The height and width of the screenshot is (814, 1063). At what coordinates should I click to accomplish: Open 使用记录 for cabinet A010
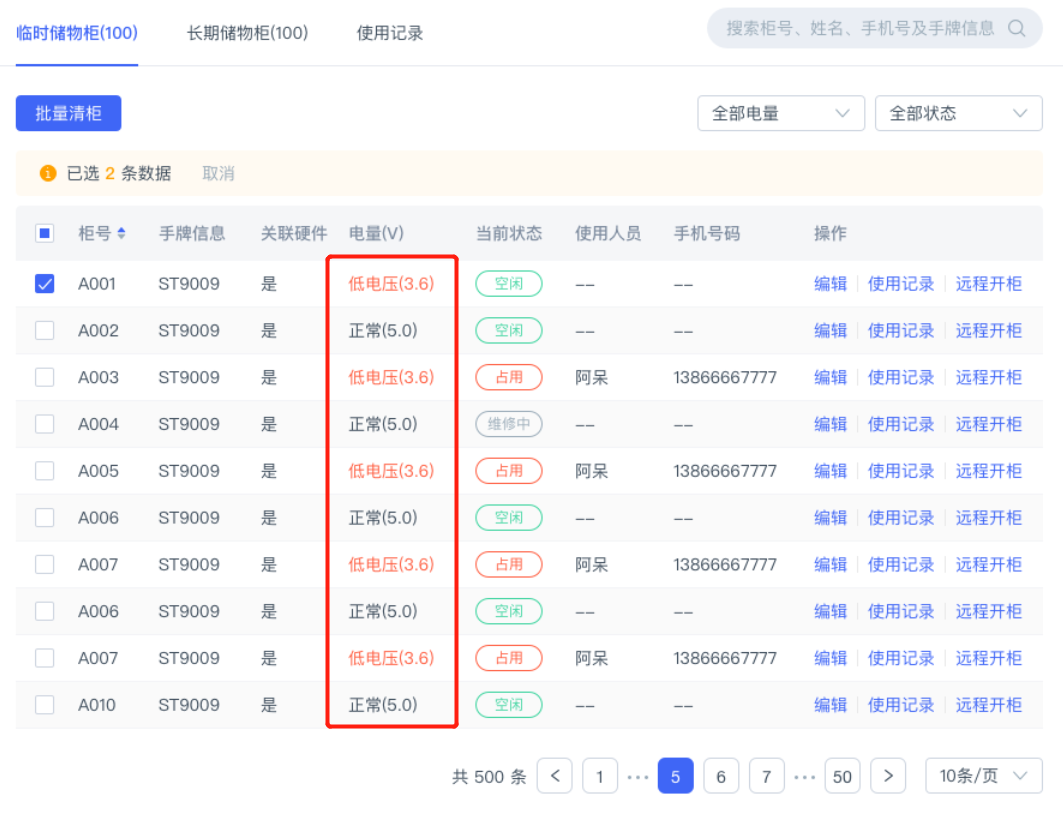[x=901, y=705]
